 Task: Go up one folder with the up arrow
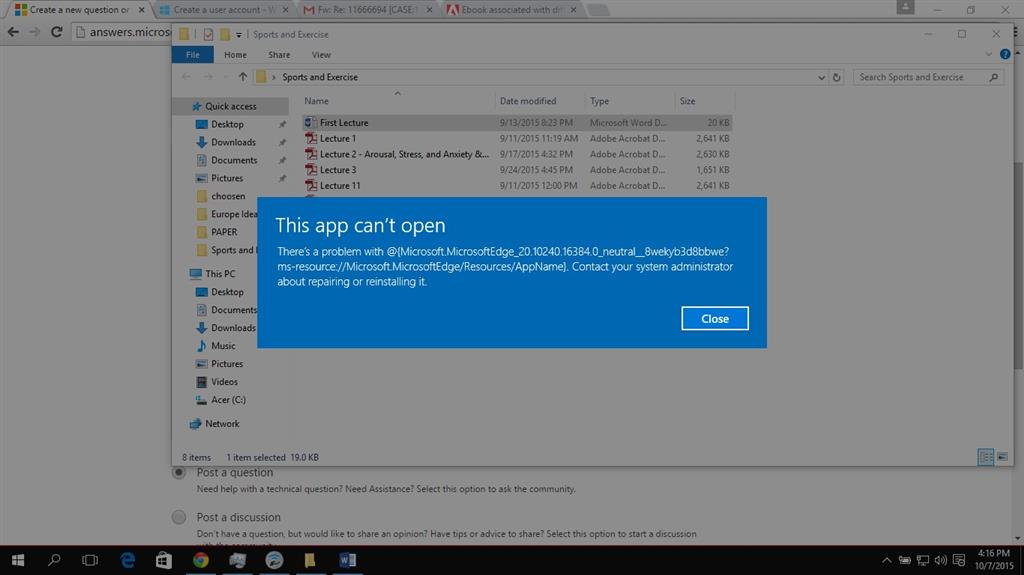click(242, 77)
